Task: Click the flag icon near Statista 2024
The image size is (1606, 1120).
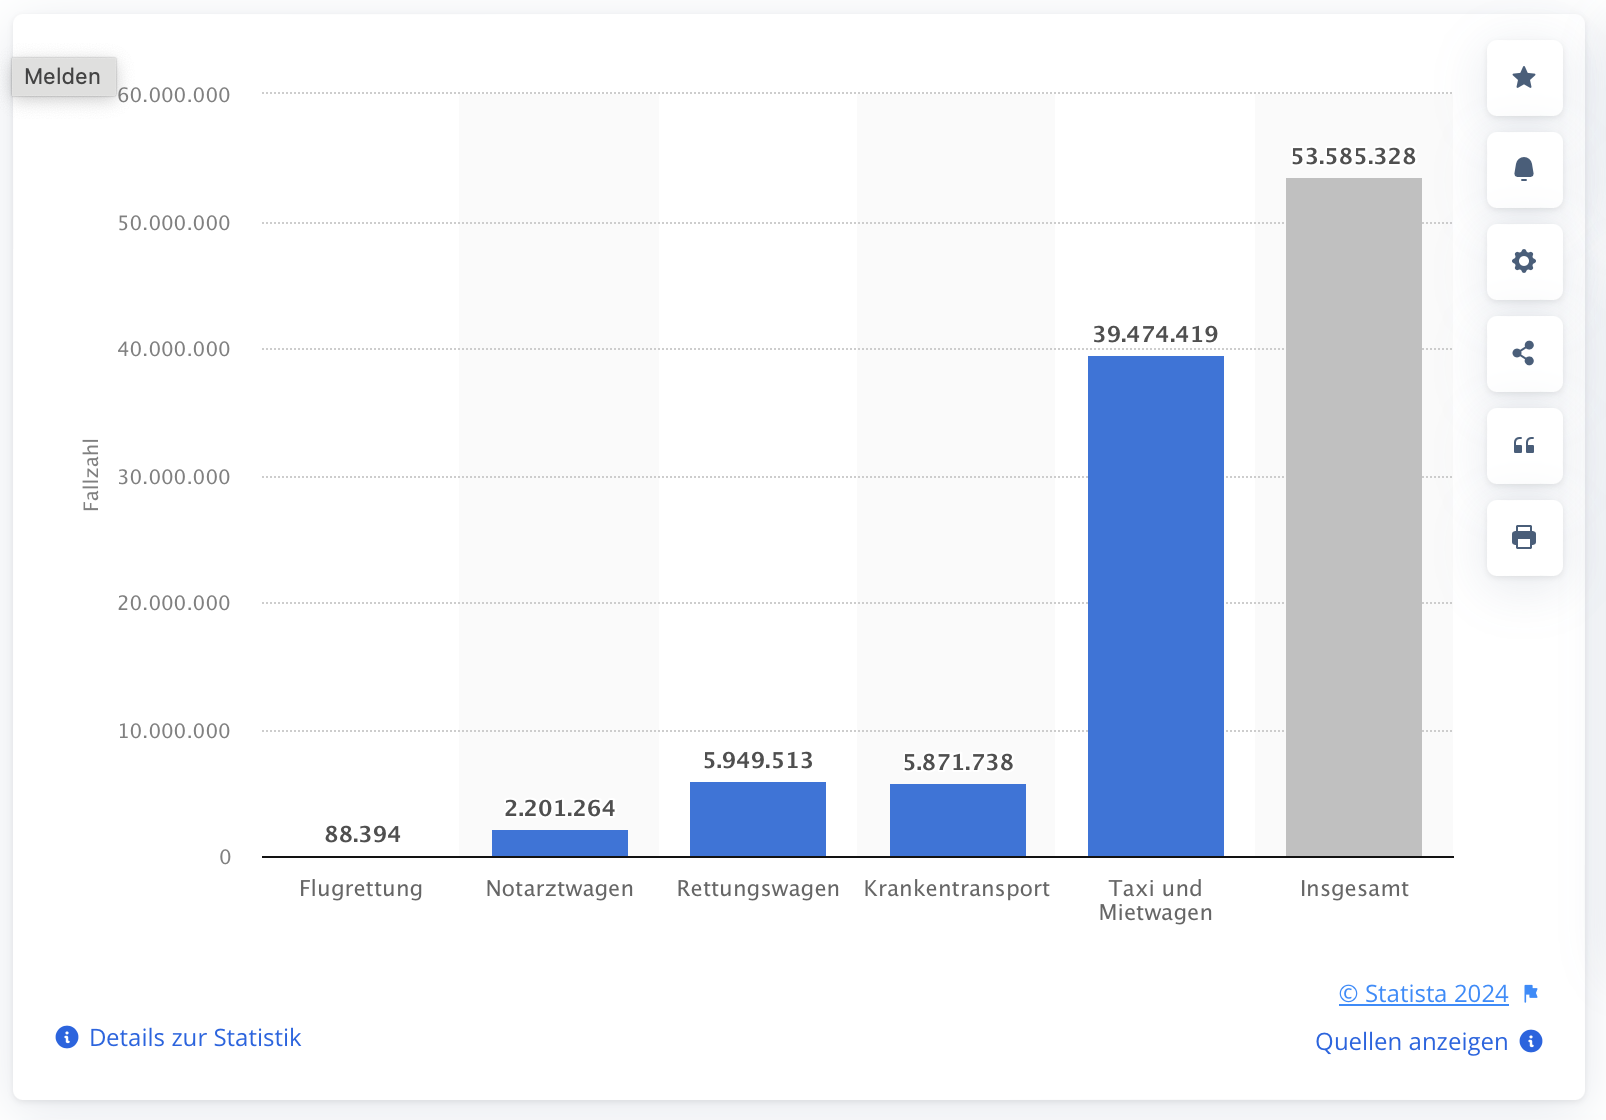Action: coord(1531,993)
